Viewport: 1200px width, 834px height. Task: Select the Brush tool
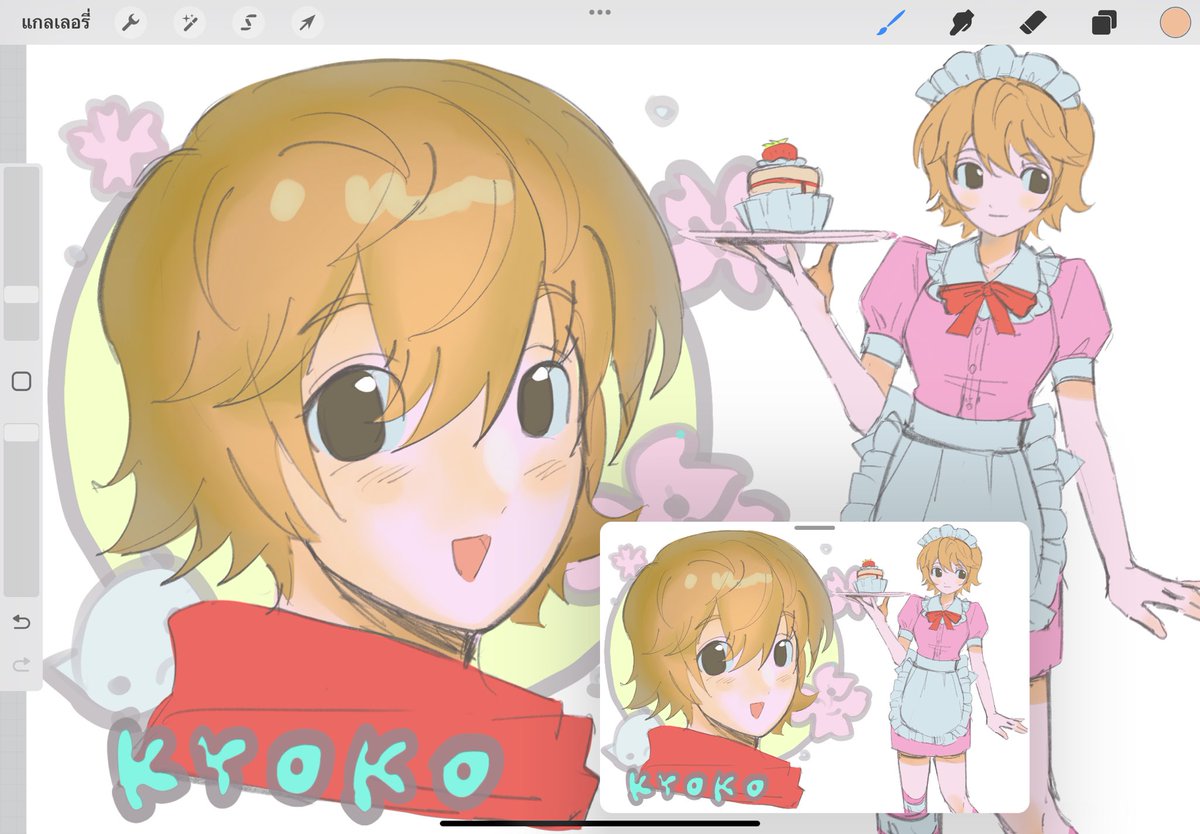pyautogui.click(x=890, y=22)
